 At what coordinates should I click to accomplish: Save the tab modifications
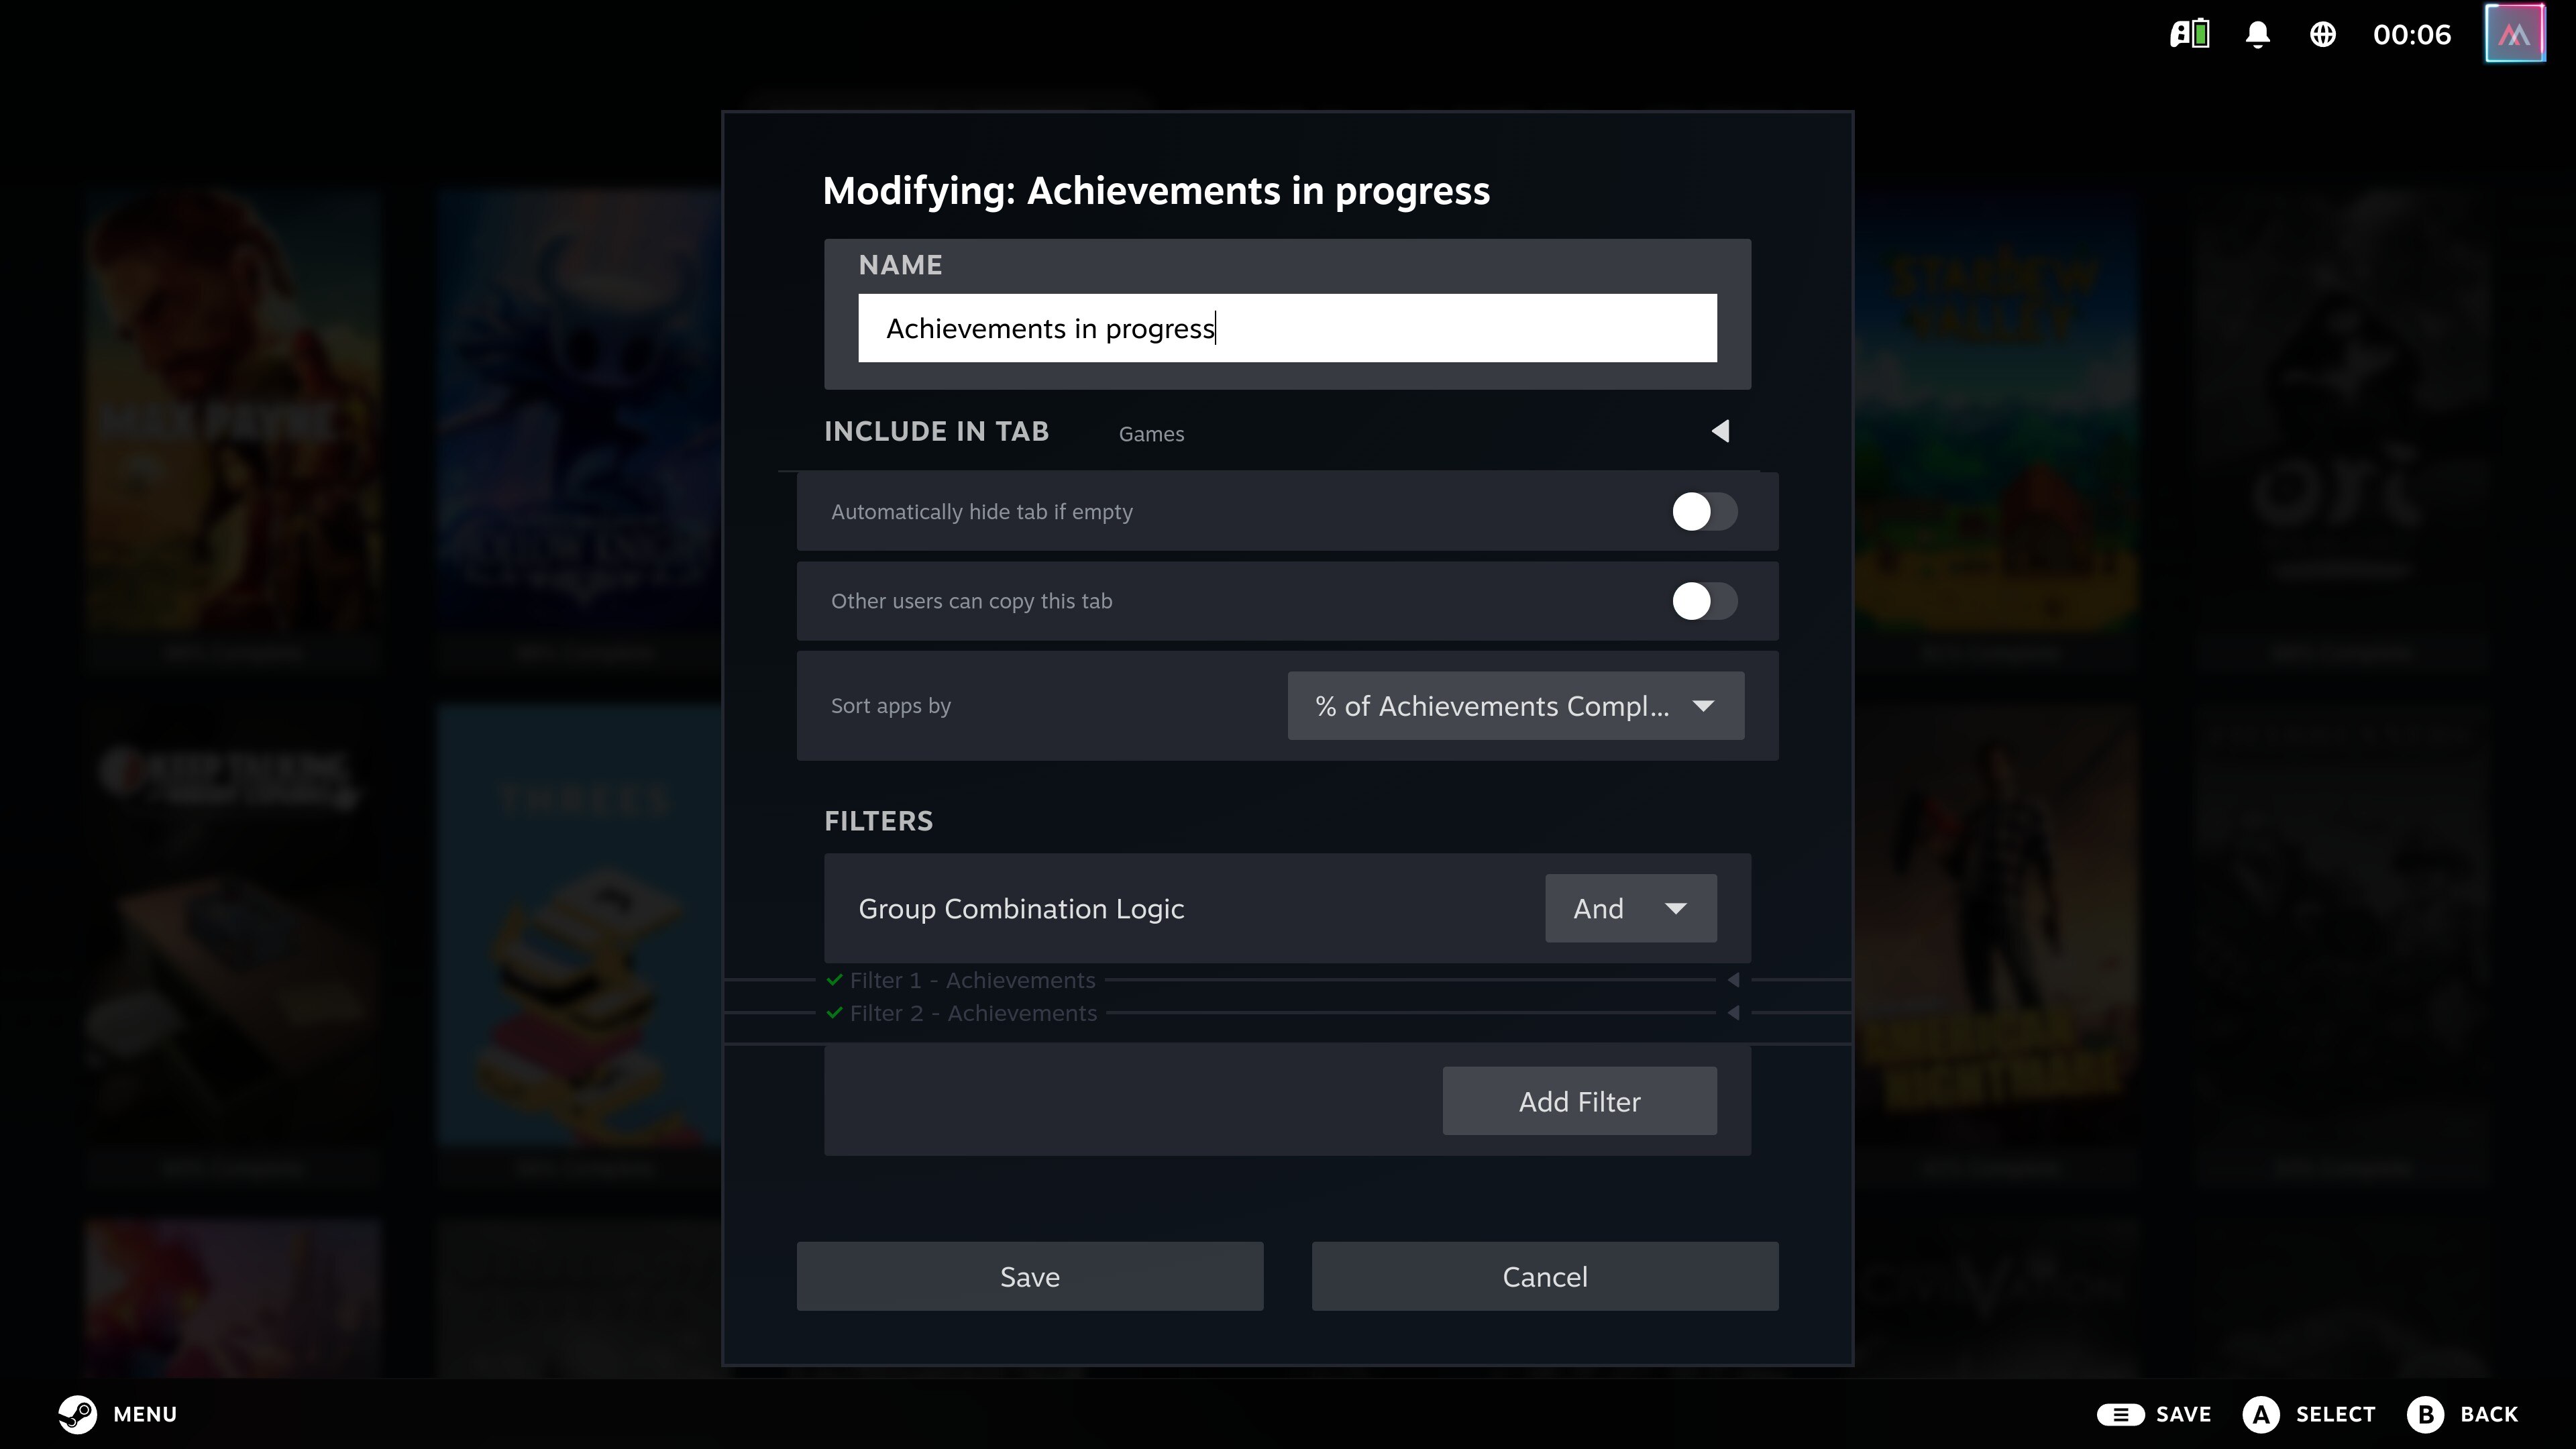(x=1029, y=1276)
